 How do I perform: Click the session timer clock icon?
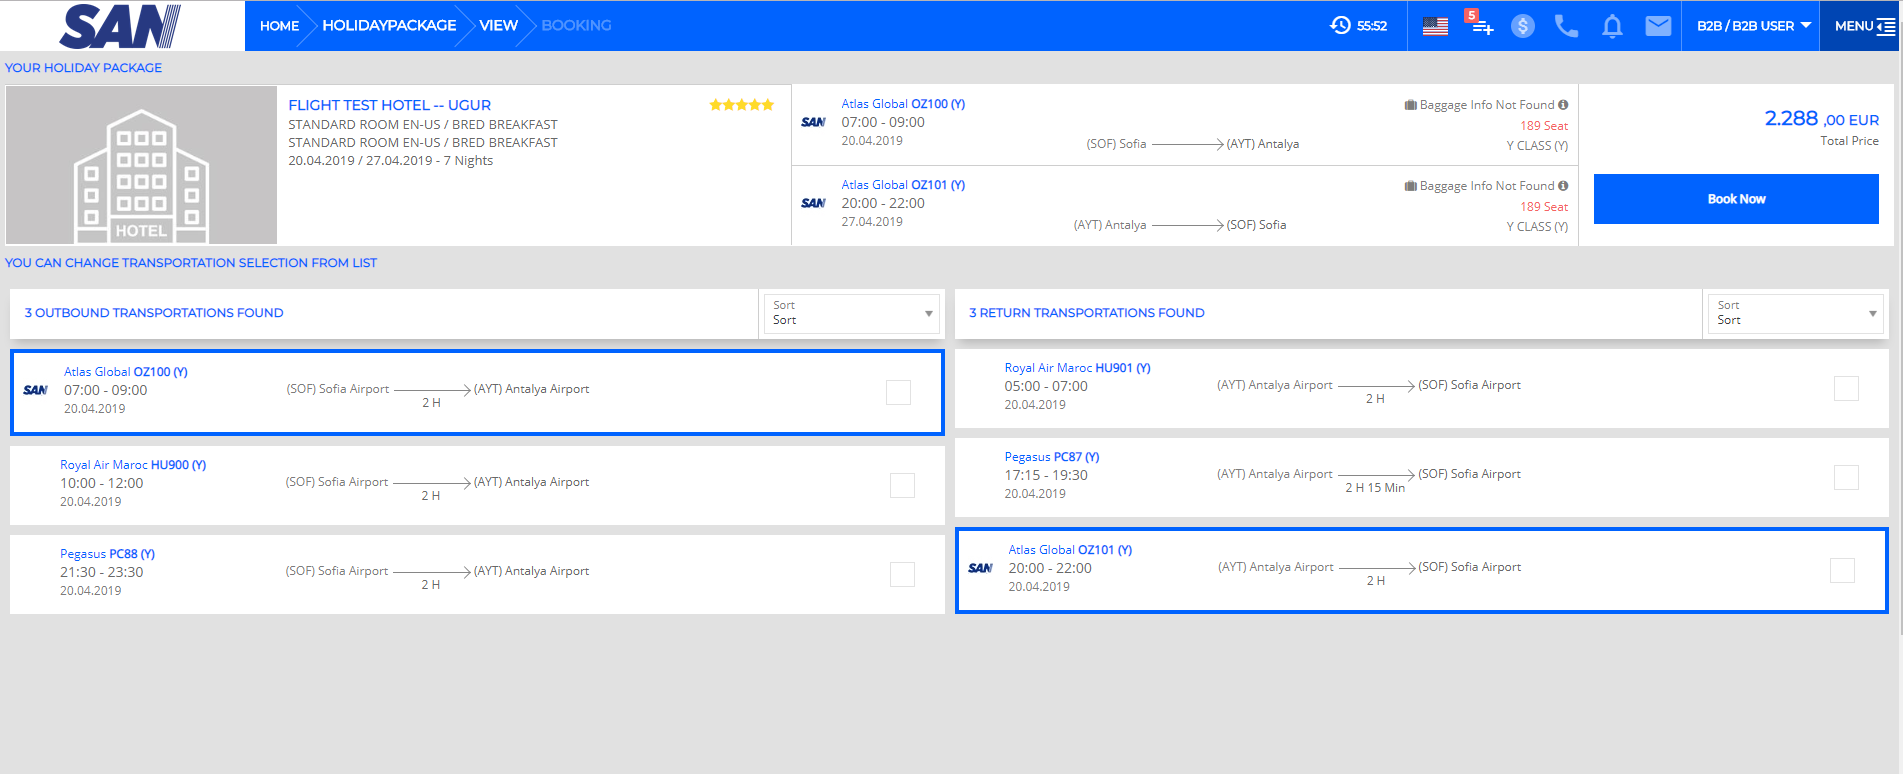[x=1340, y=25]
